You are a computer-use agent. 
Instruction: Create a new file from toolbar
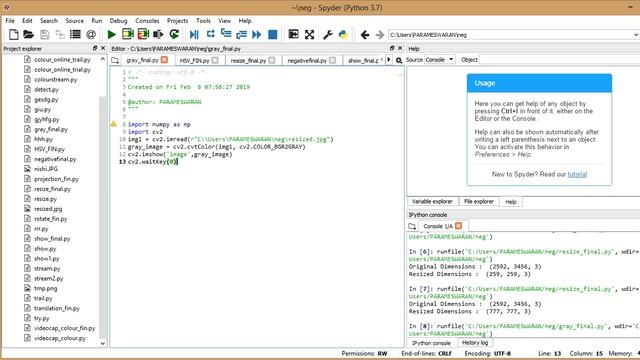coord(13,35)
